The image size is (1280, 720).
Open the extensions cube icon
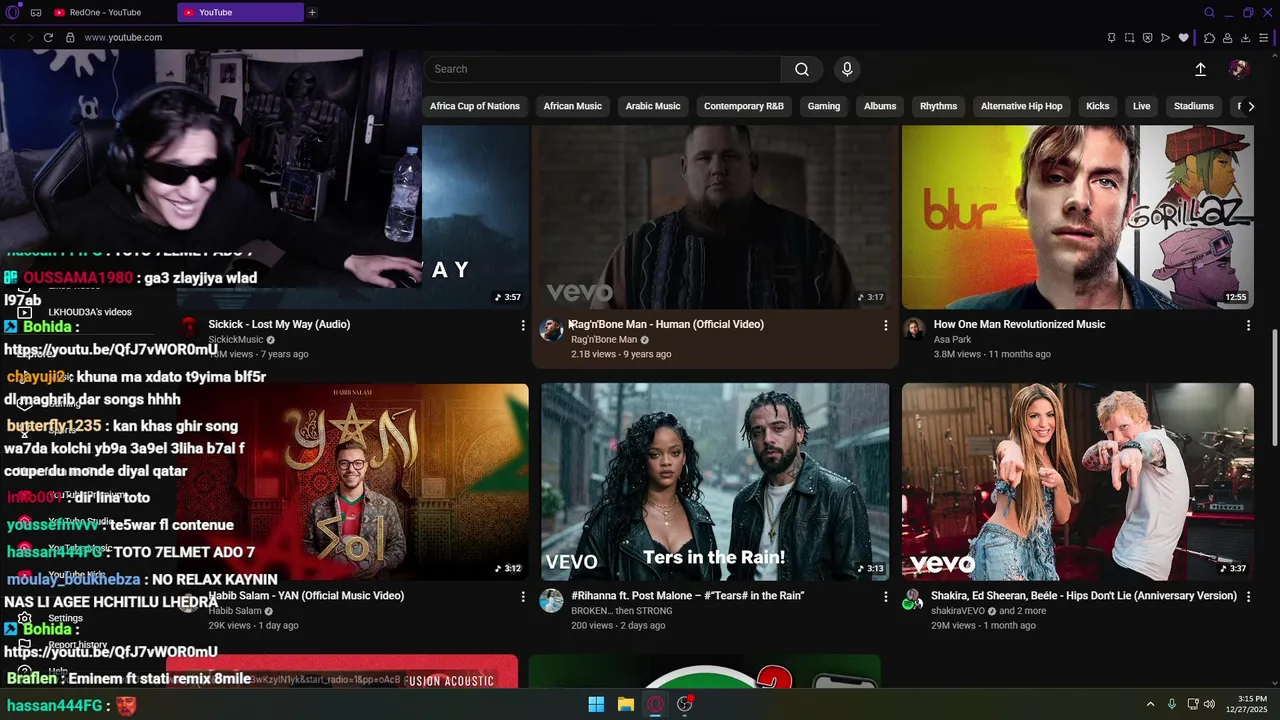1209,38
